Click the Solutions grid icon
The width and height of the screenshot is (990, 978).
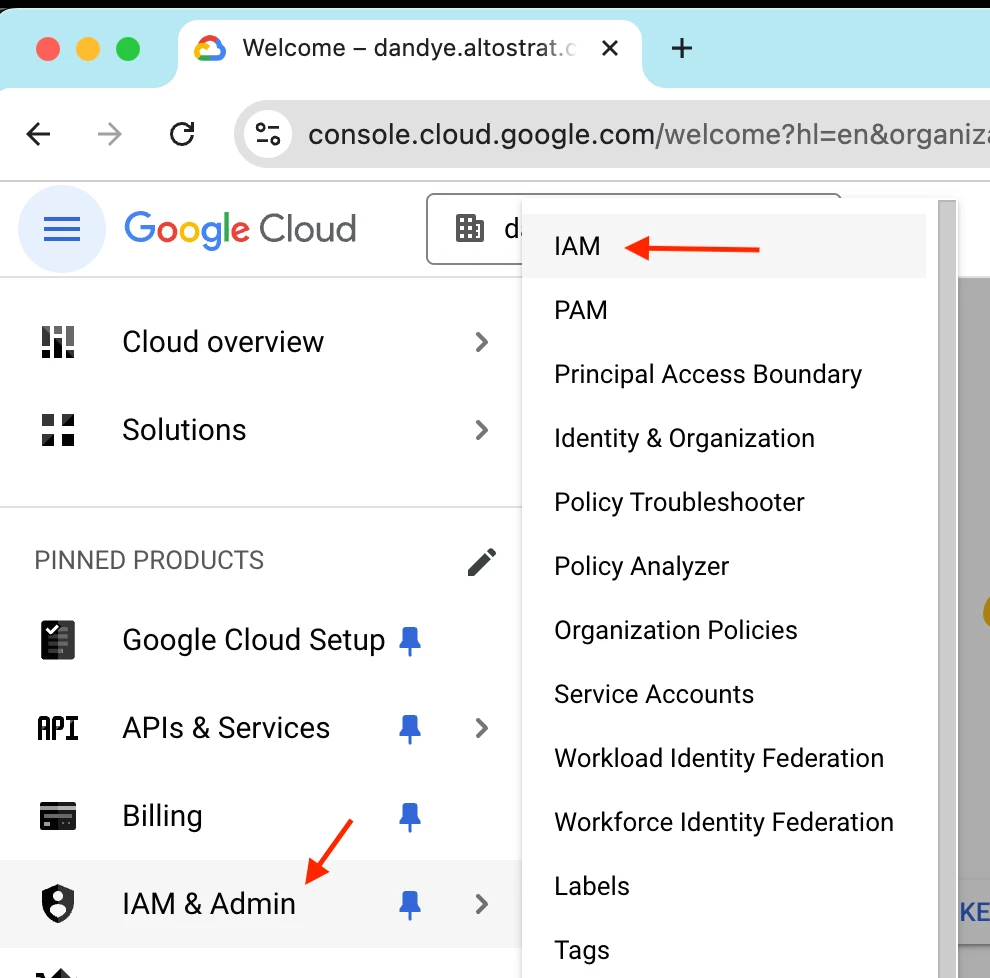click(58, 430)
